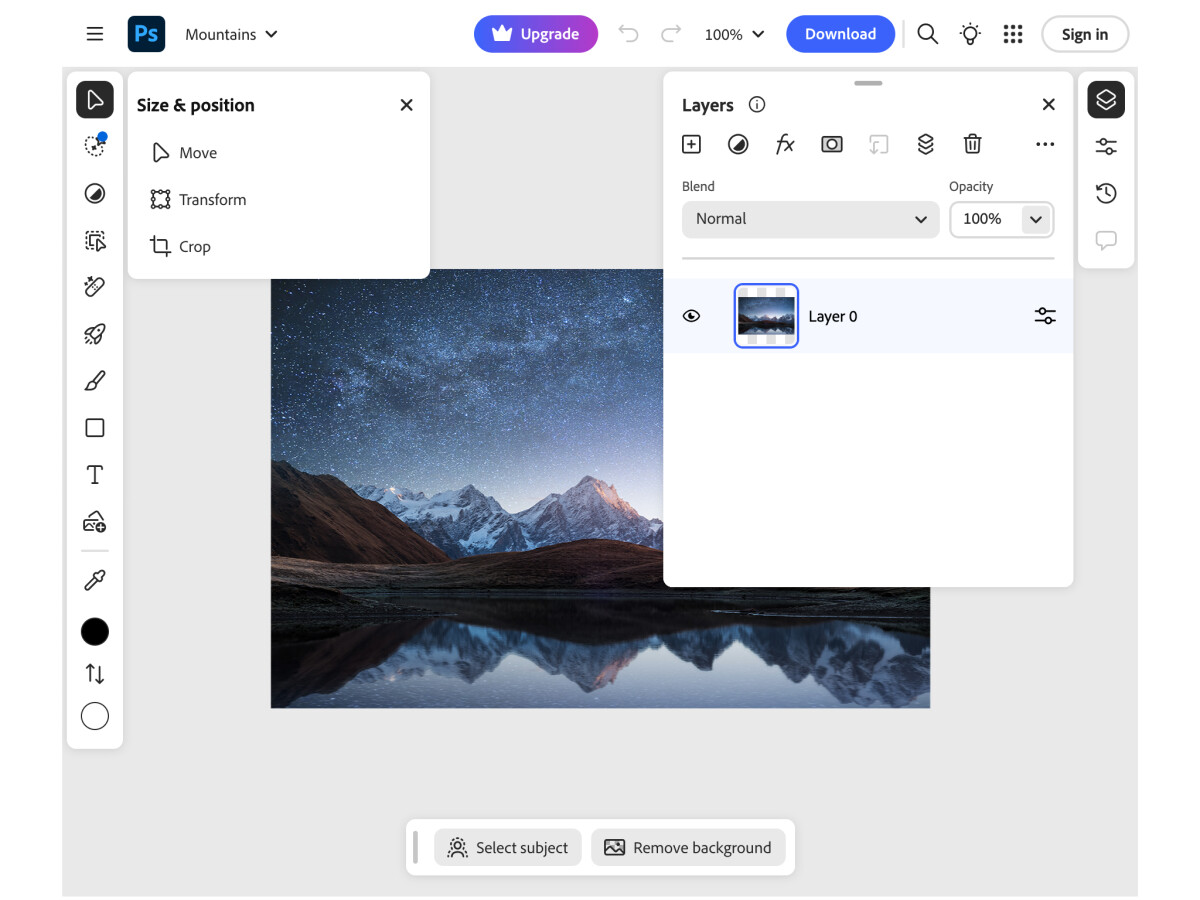Viewport: 1200px width, 900px height.
Task: Add layer mask icon in Layers panel
Action: [831, 144]
